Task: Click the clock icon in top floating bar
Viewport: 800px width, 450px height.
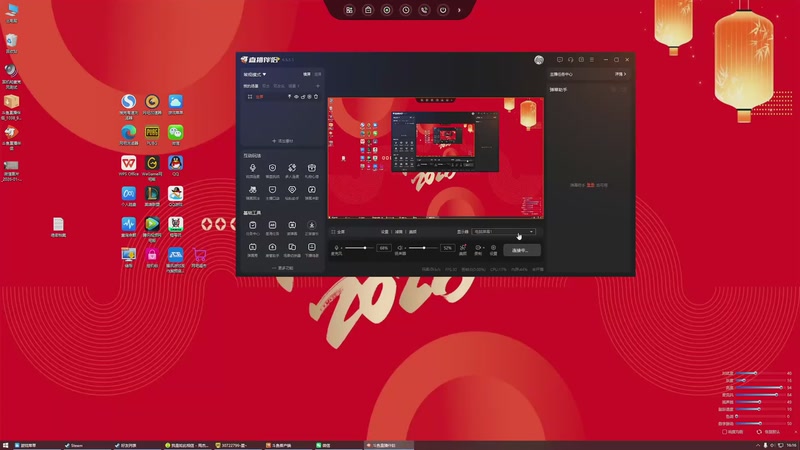Action: [406, 10]
